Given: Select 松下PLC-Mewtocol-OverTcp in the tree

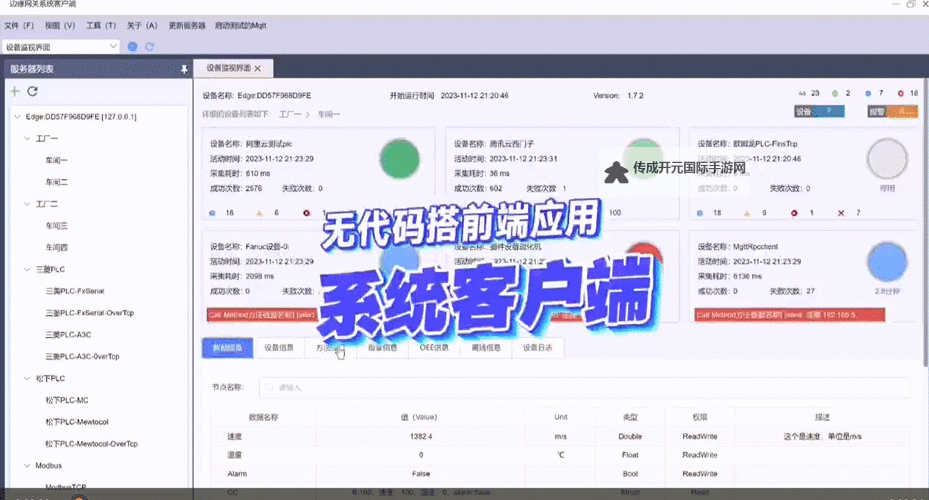Looking at the screenshot, I should tap(91, 444).
